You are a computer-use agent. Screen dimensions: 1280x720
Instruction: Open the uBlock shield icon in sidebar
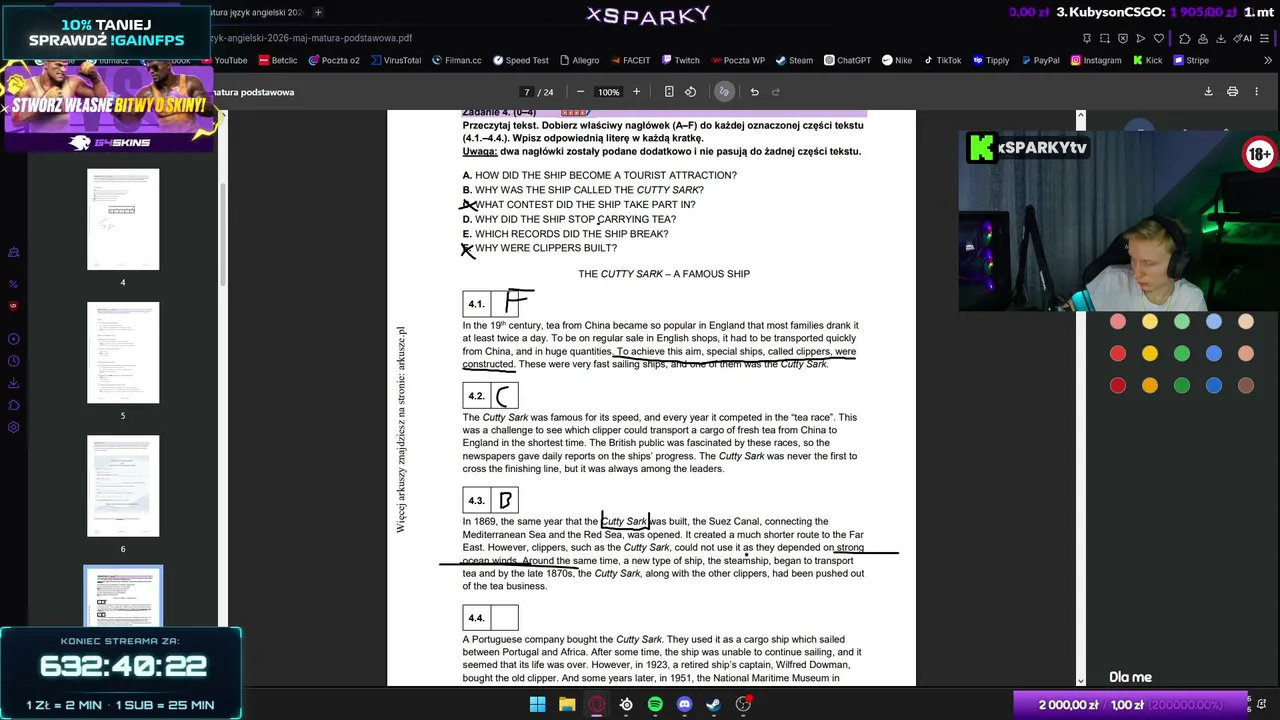[x=14, y=306]
